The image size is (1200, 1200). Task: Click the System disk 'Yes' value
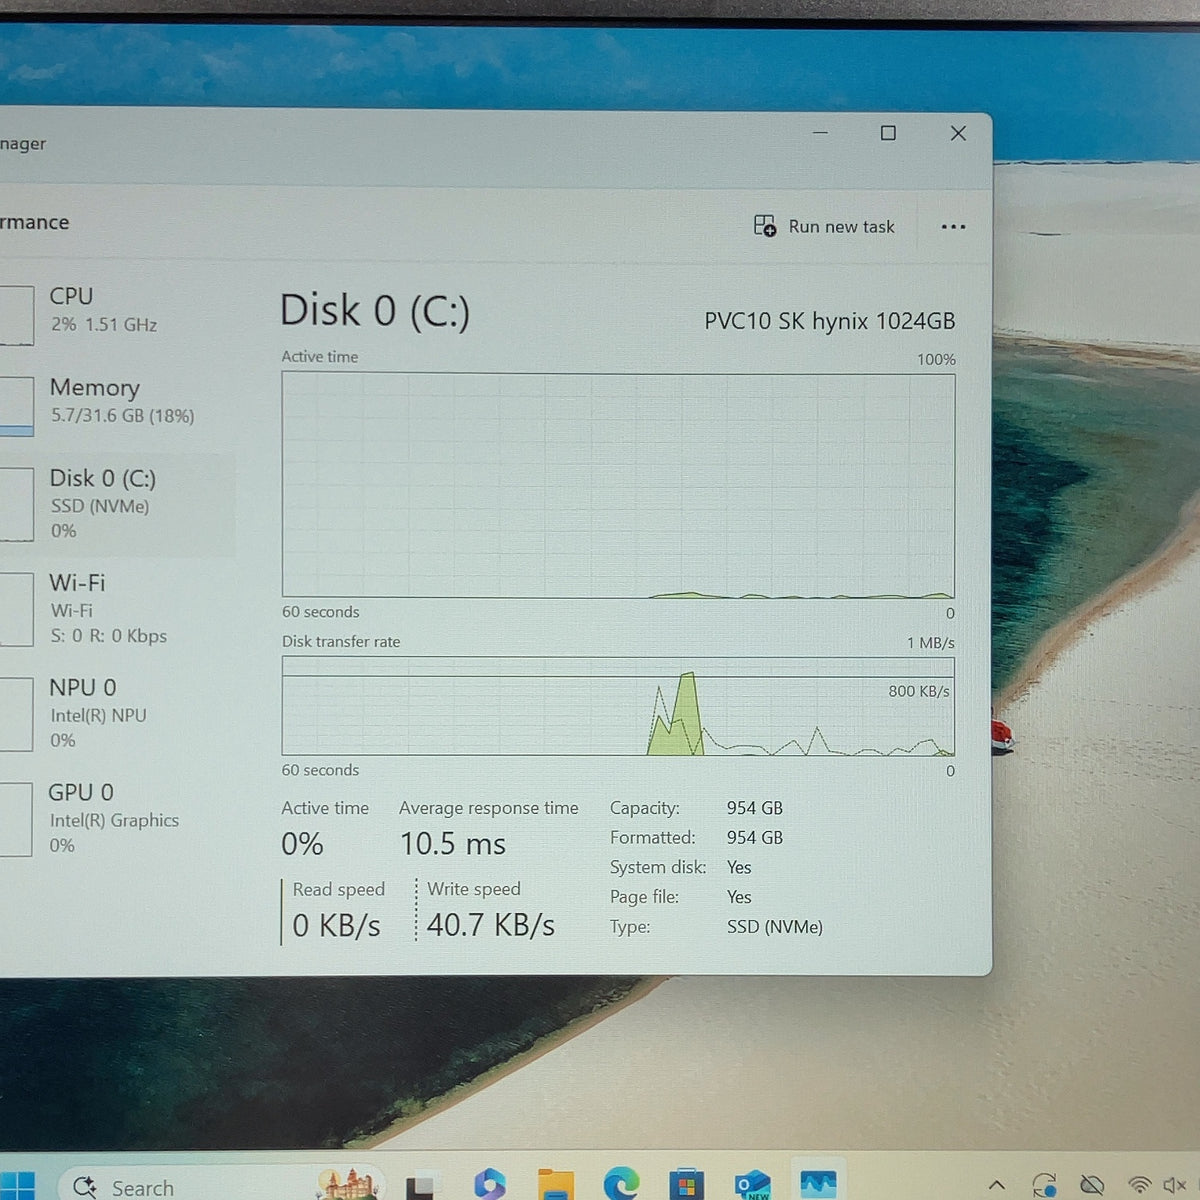pos(739,867)
